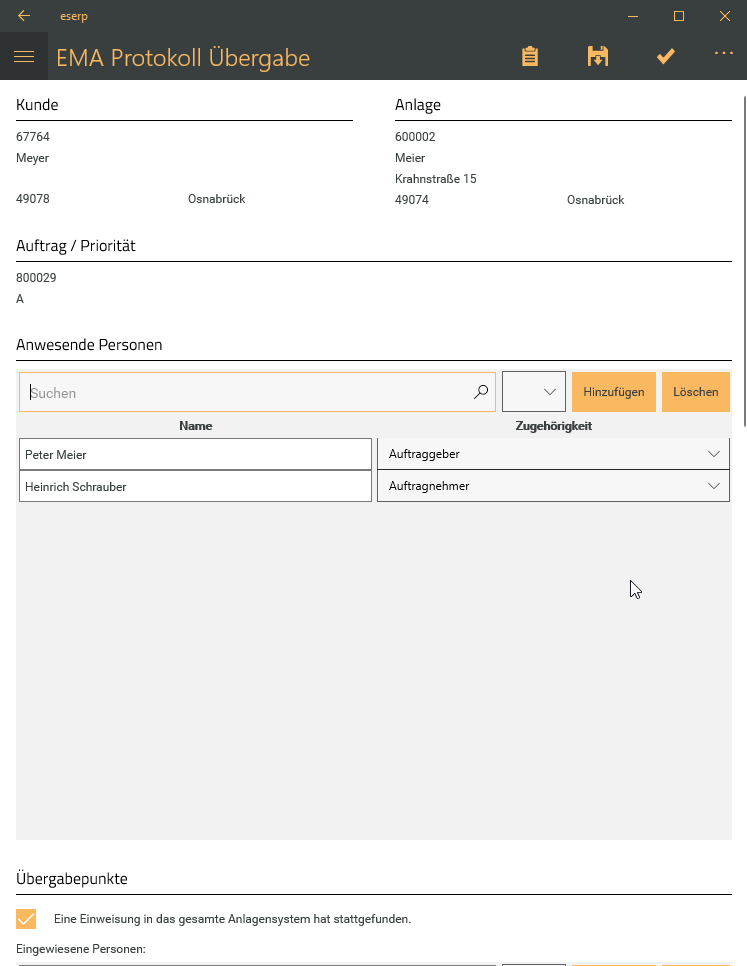Select the Peter Meier name field

tap(195, 454)
